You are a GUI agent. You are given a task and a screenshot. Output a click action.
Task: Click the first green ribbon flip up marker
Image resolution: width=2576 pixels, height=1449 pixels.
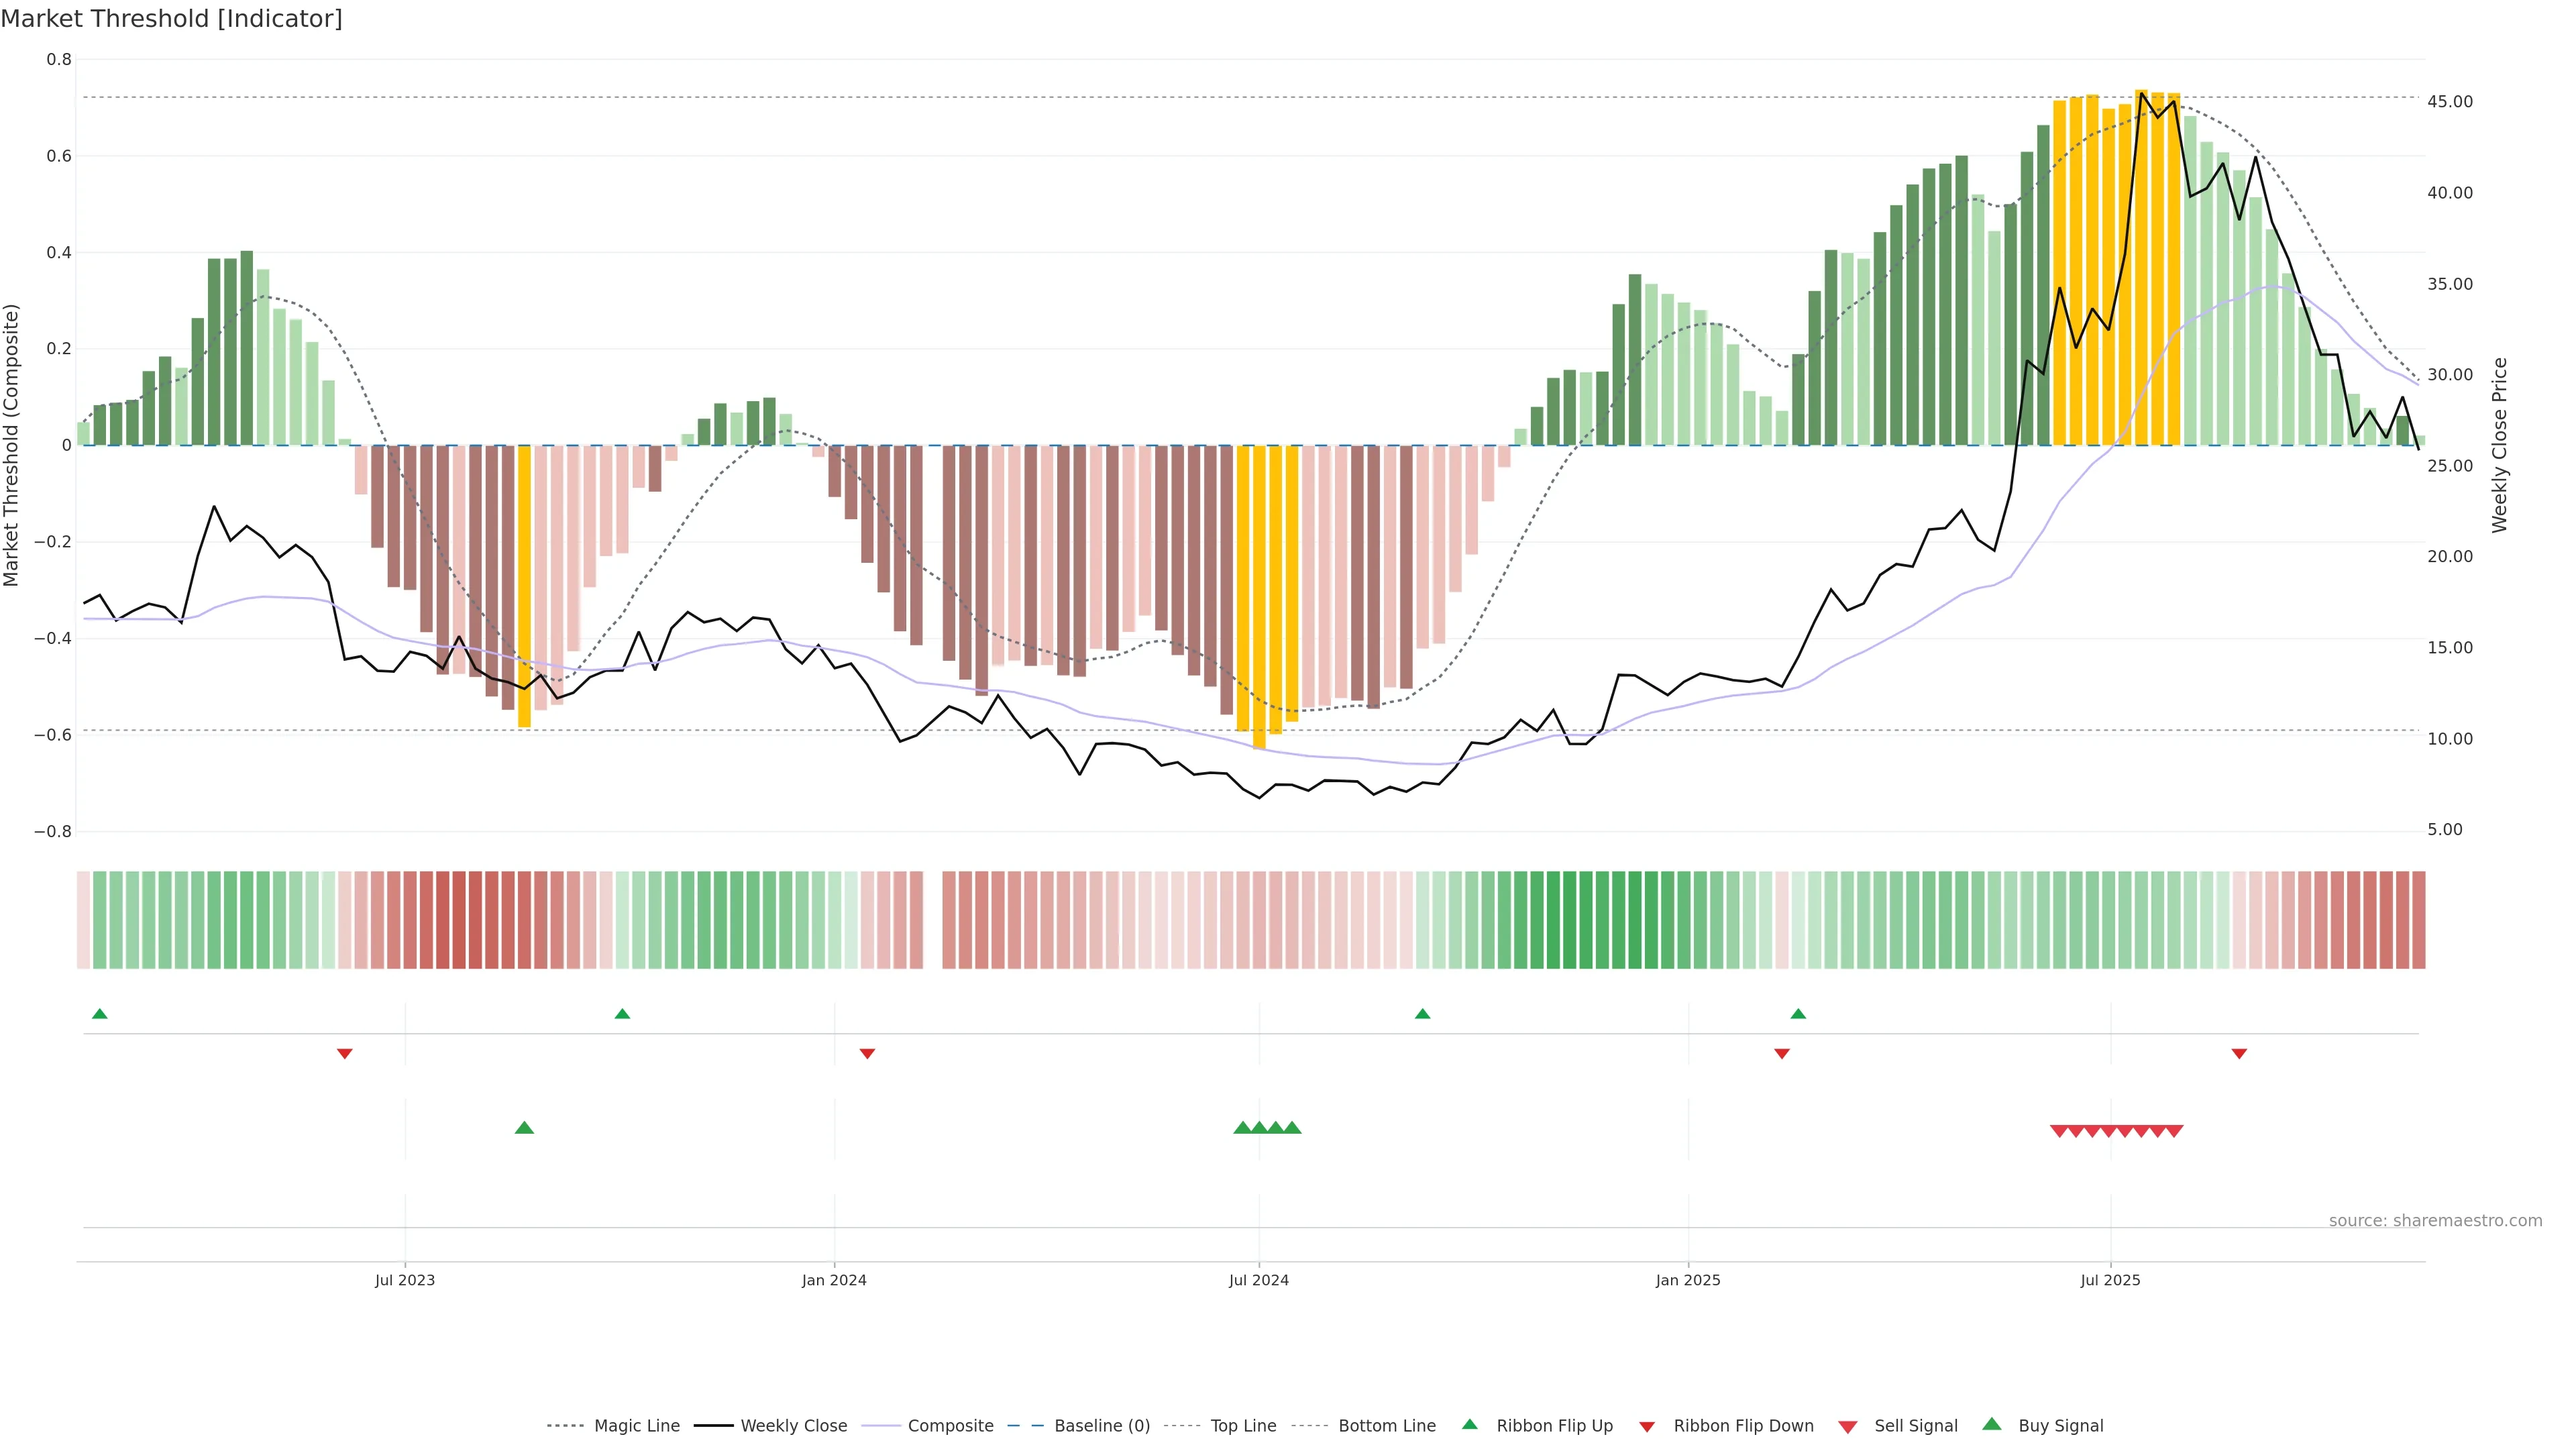pyautogui.click(x=99, y=1014)
